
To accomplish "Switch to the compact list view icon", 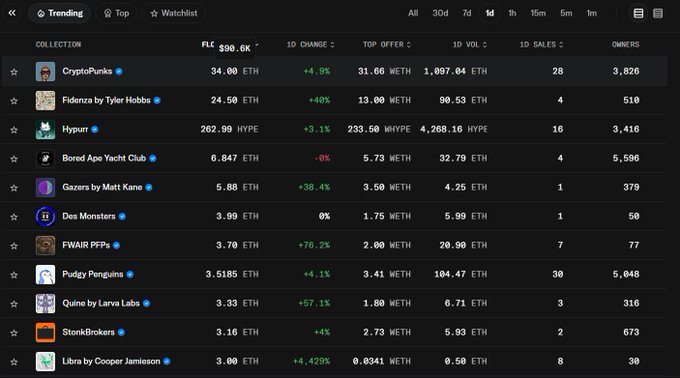I will pyautogui.click(x=658, y=13).
